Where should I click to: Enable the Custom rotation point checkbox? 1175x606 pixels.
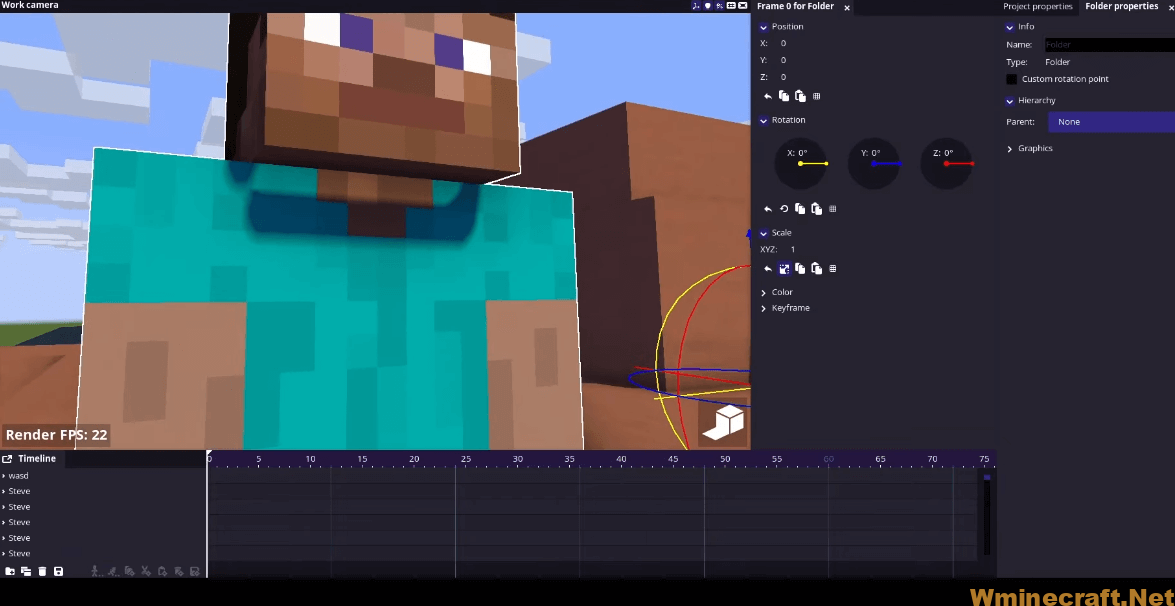click(x=1012, y=79)
